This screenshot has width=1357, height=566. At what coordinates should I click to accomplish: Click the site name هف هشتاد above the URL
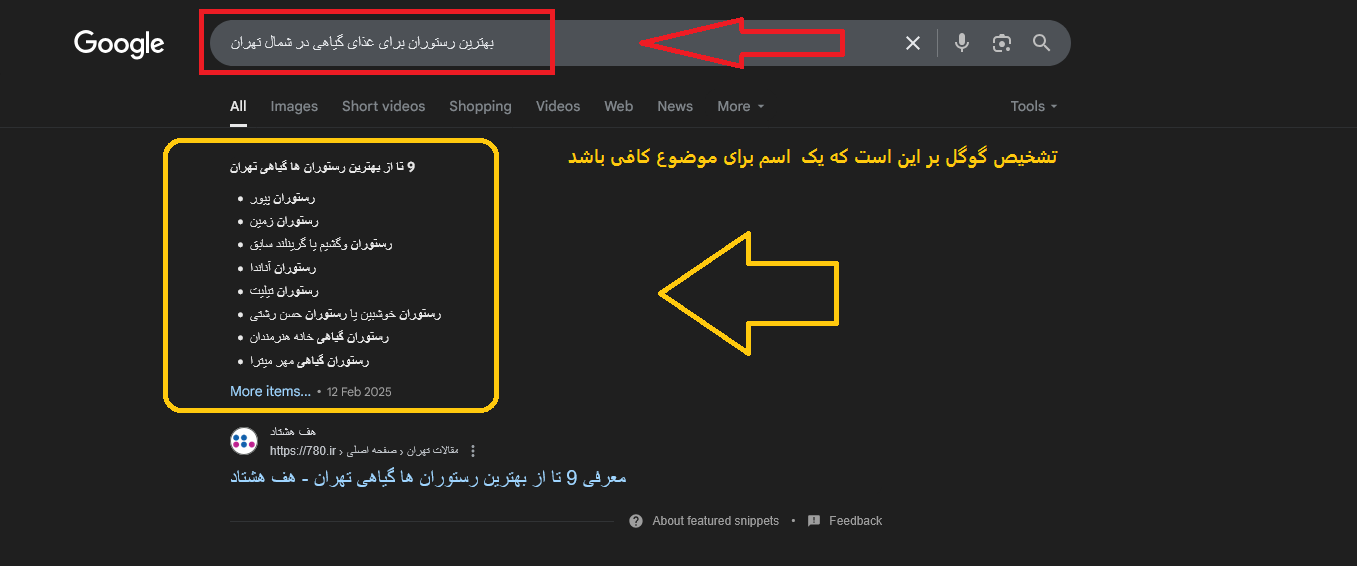pyautogui.click(x=293, y=431)
